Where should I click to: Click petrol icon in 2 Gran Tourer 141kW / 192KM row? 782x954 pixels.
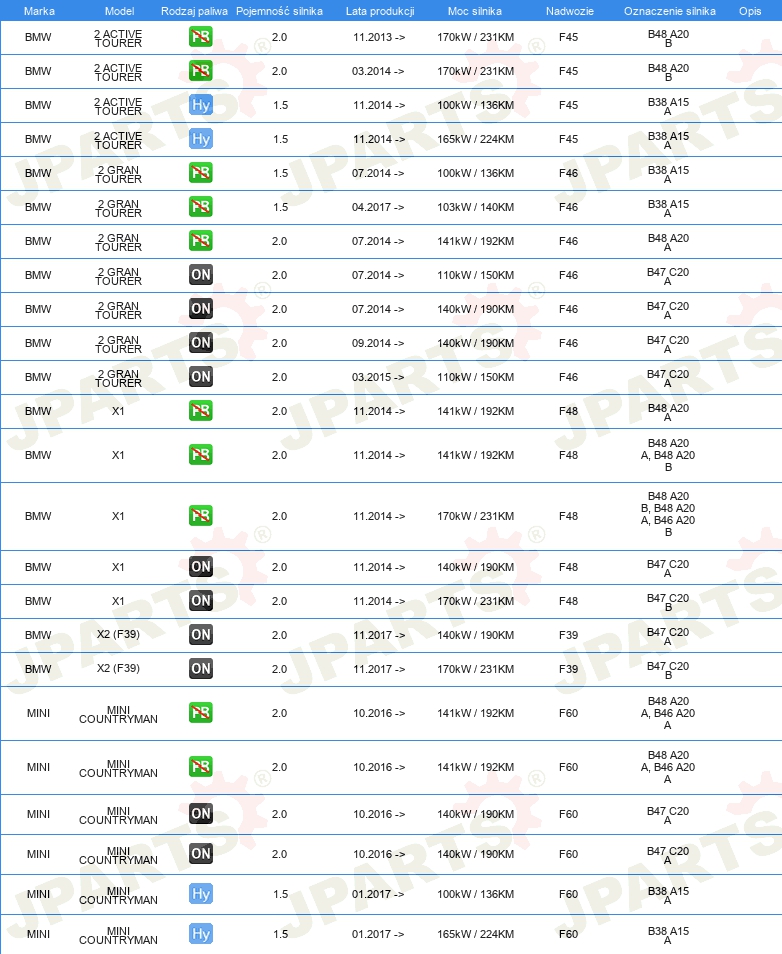[x=201, y=242]
